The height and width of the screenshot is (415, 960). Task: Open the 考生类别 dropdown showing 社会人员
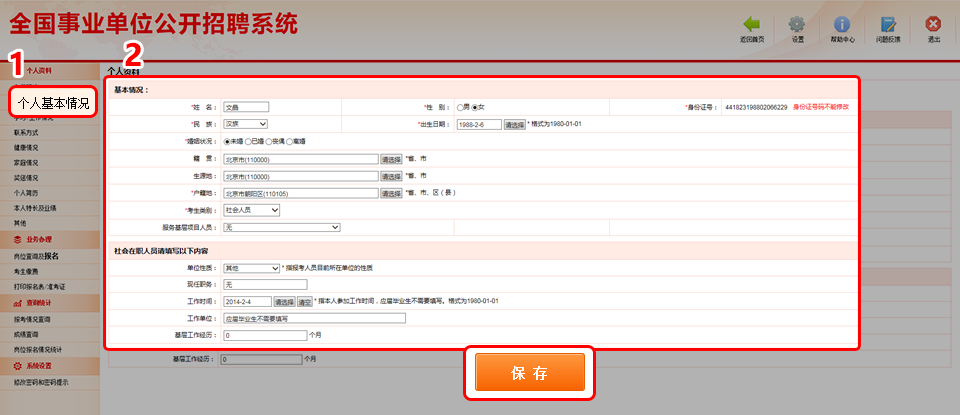pyautogui.click(x=251, y=210)
